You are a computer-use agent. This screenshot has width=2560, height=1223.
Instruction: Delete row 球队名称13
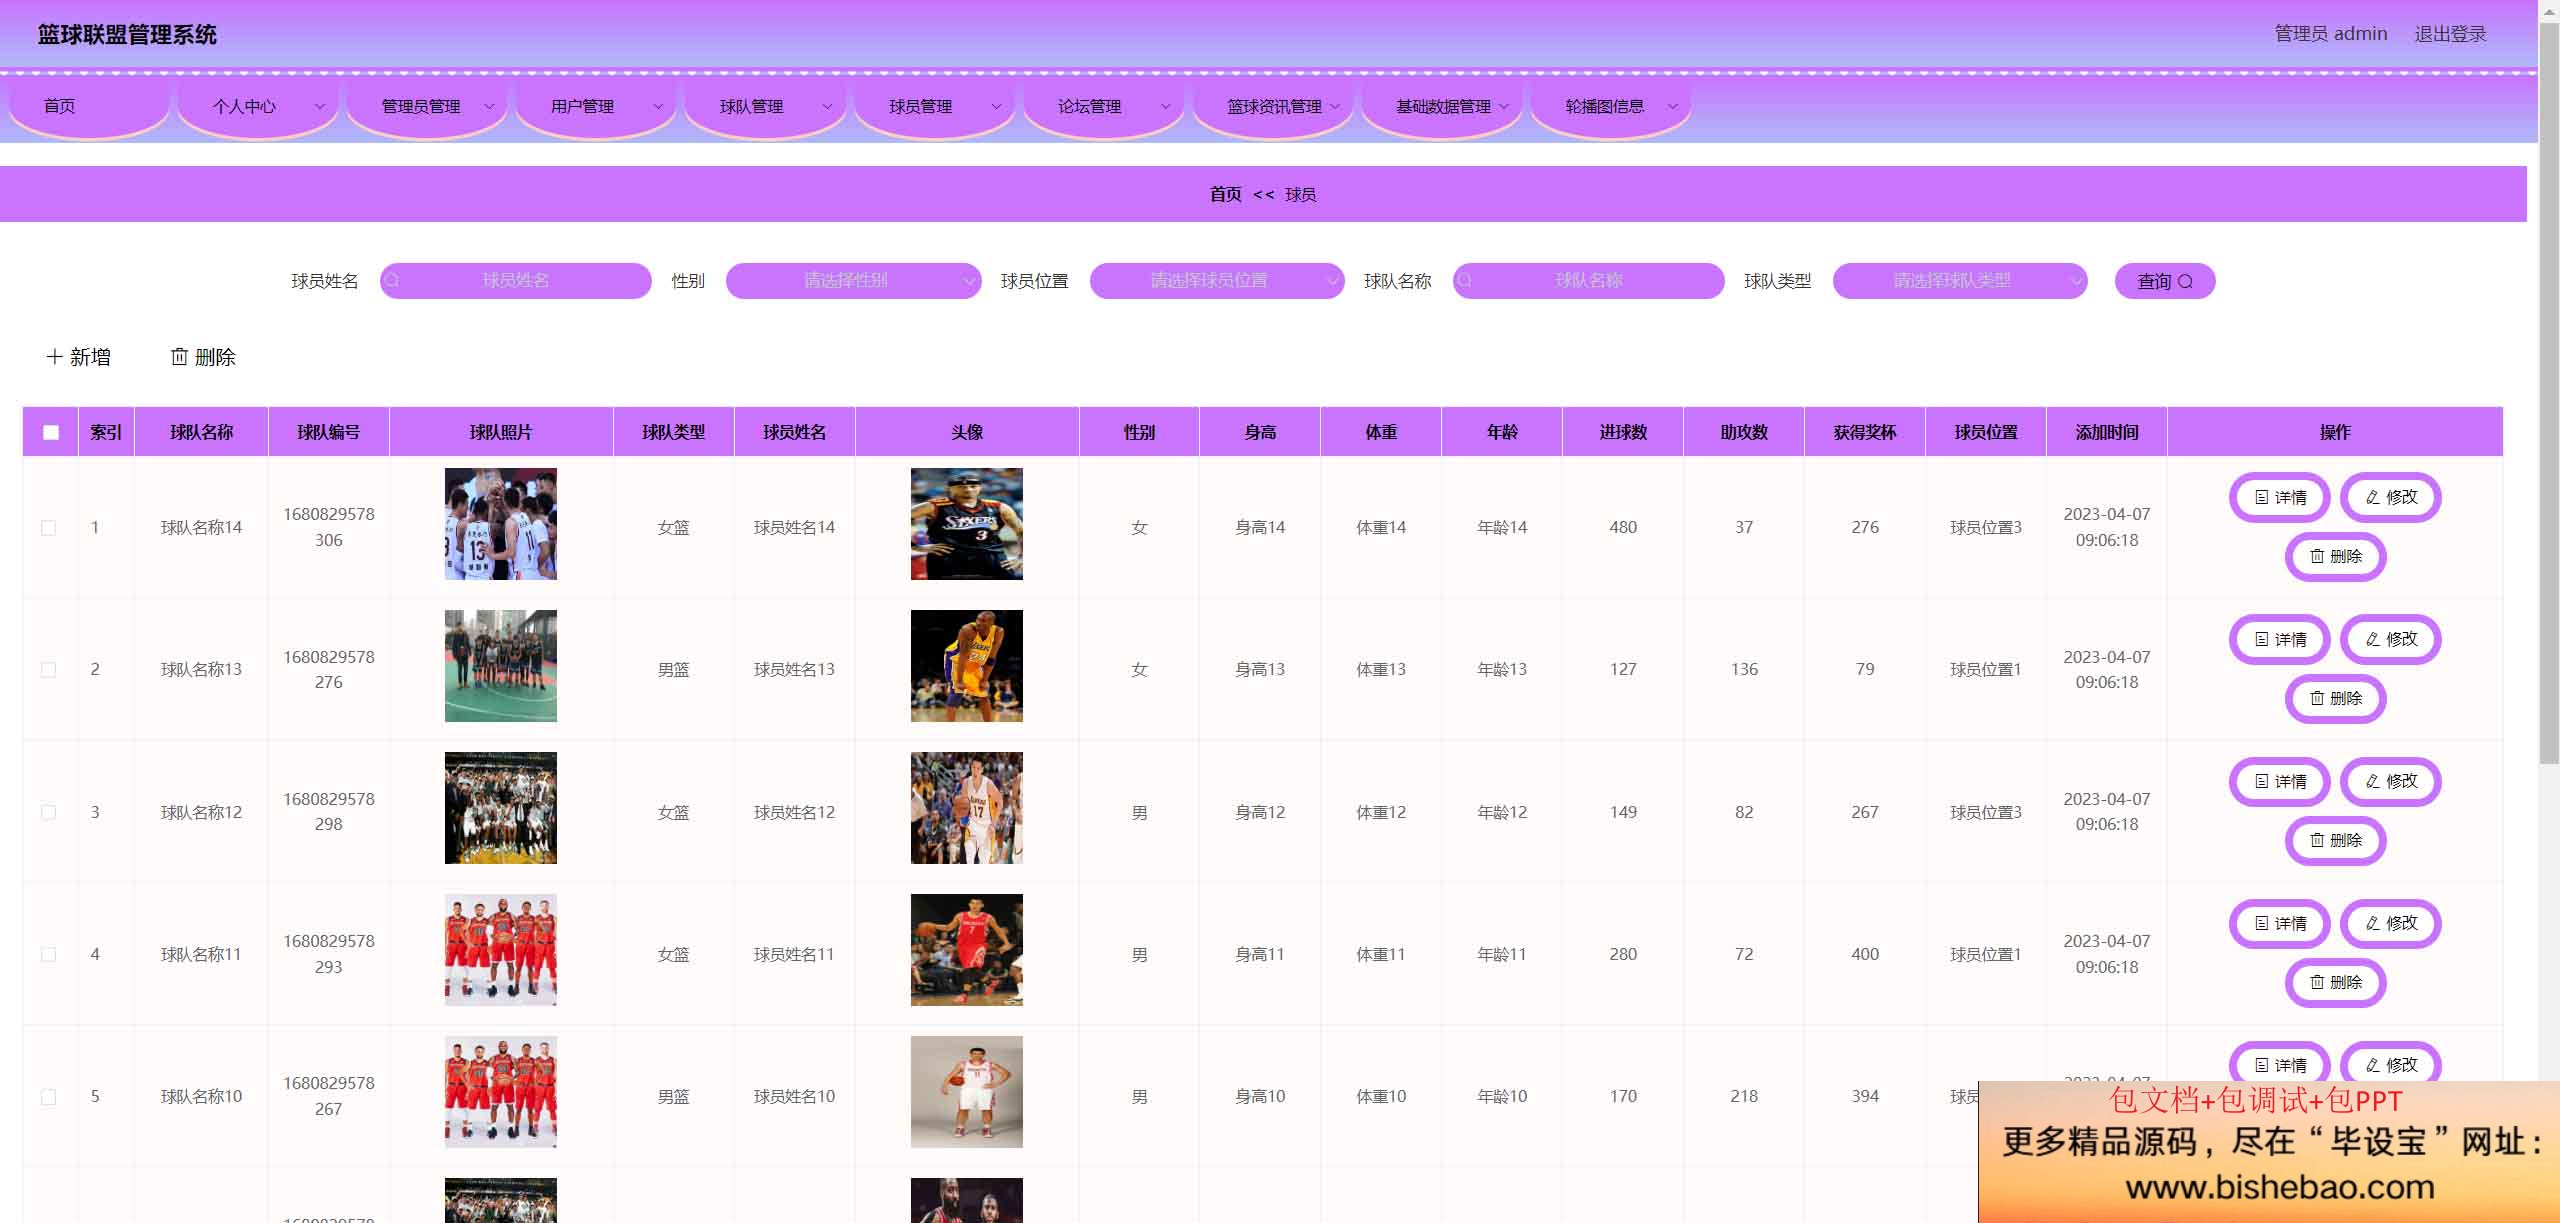coord(2336,698)
